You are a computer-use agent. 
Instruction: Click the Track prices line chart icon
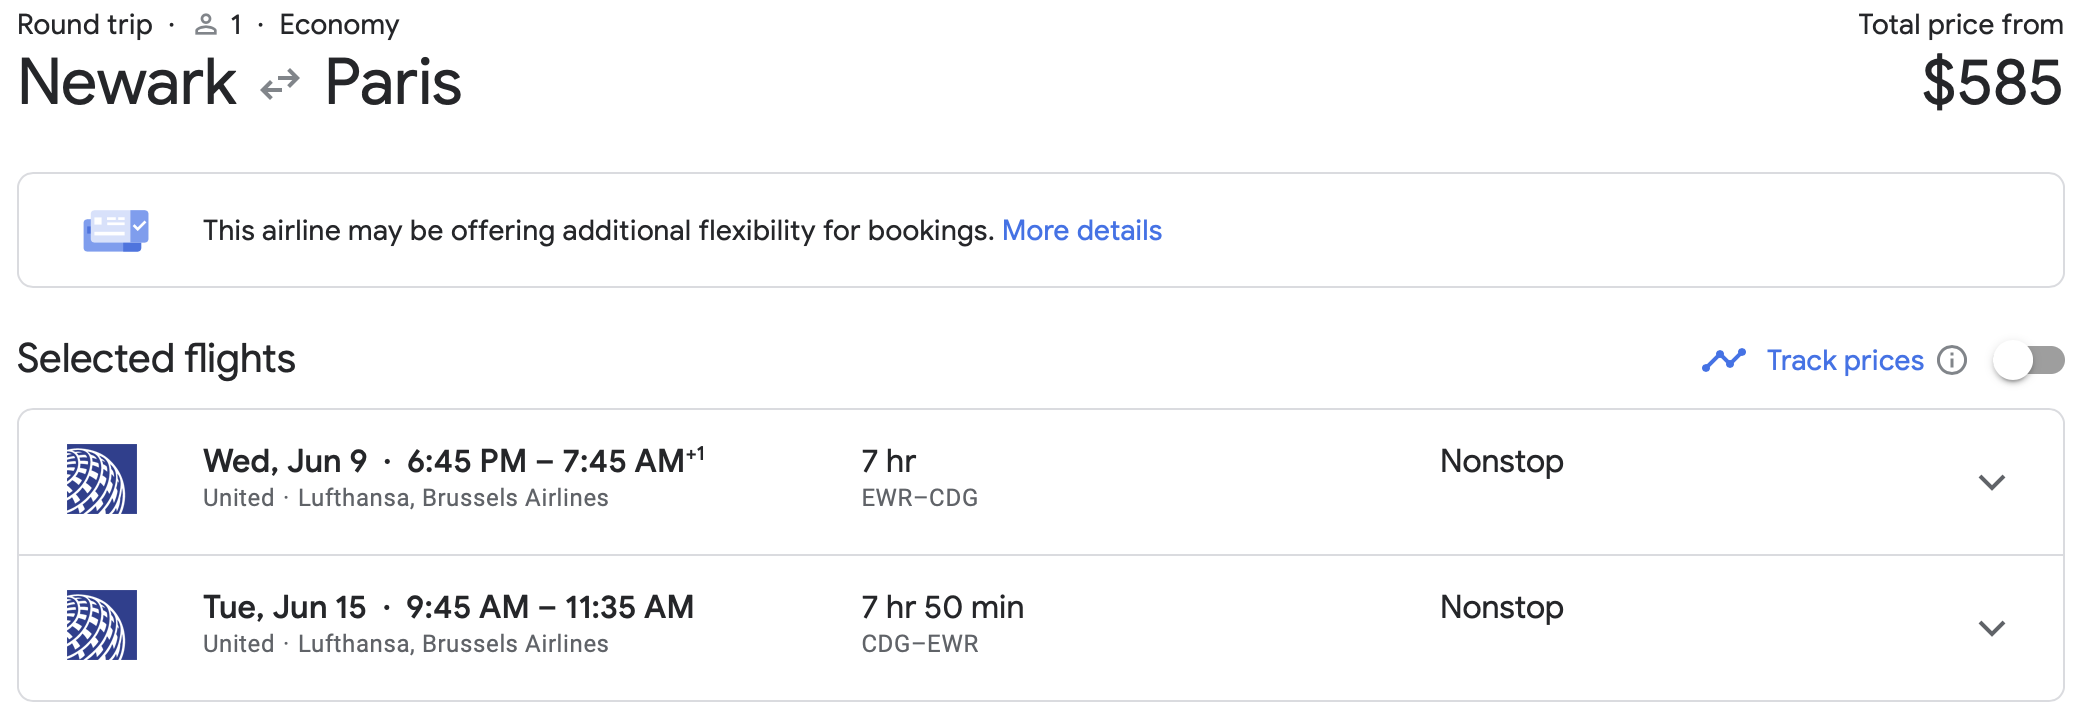pyautogui.click(x=1722, y=359)
